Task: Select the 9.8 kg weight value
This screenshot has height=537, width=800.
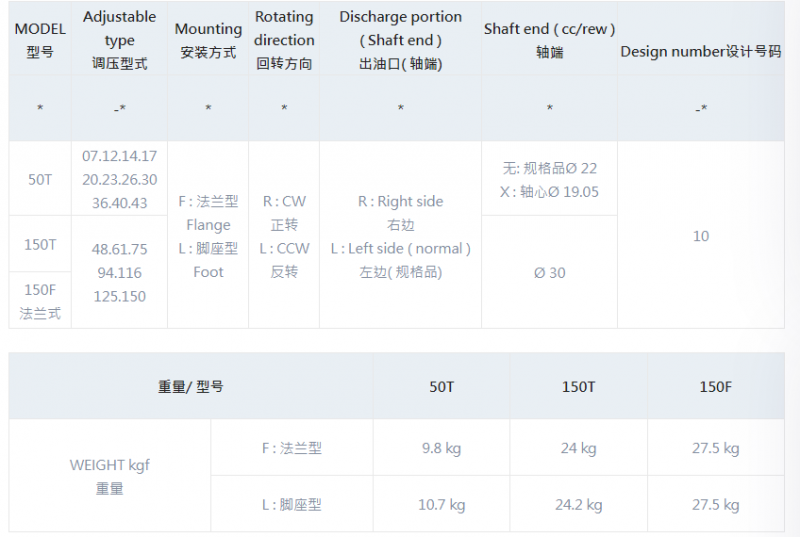Action: (x=441, y=448)
